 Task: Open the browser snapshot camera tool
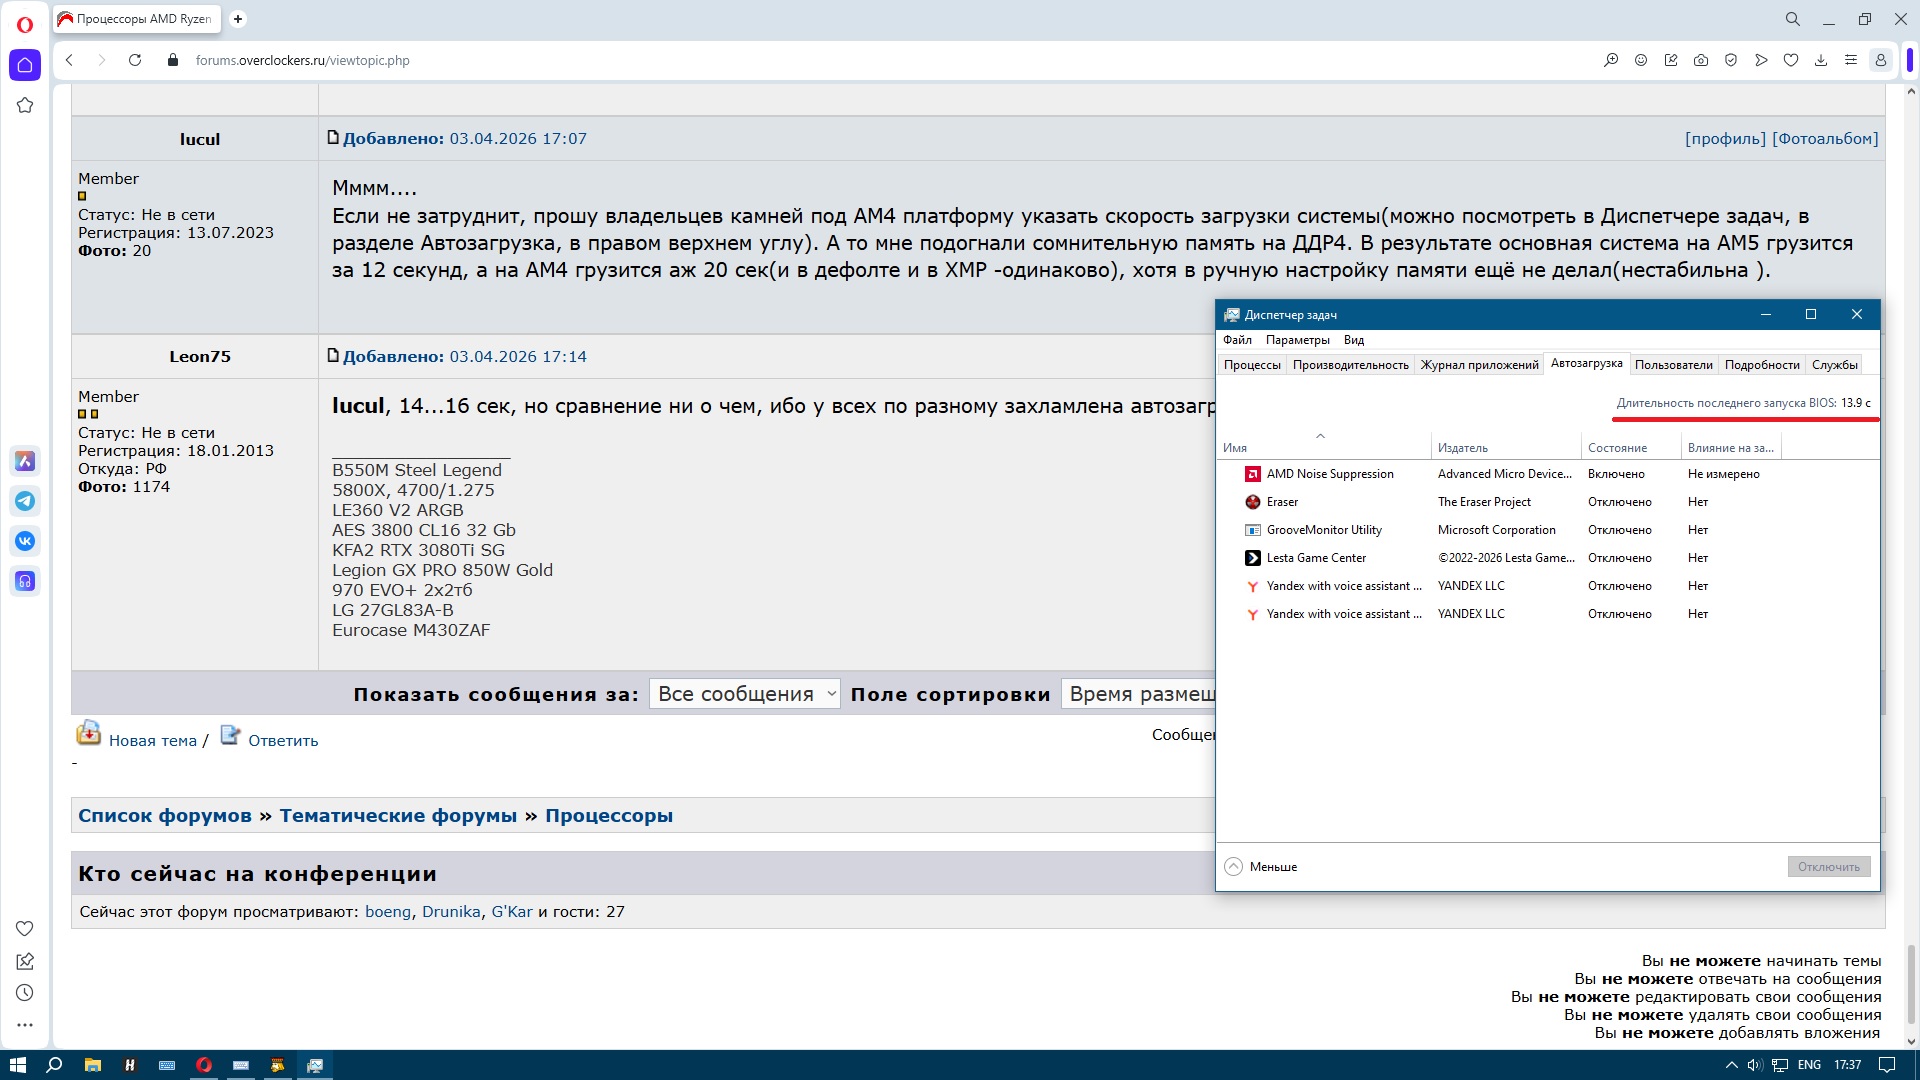[x=1701, y=60]
